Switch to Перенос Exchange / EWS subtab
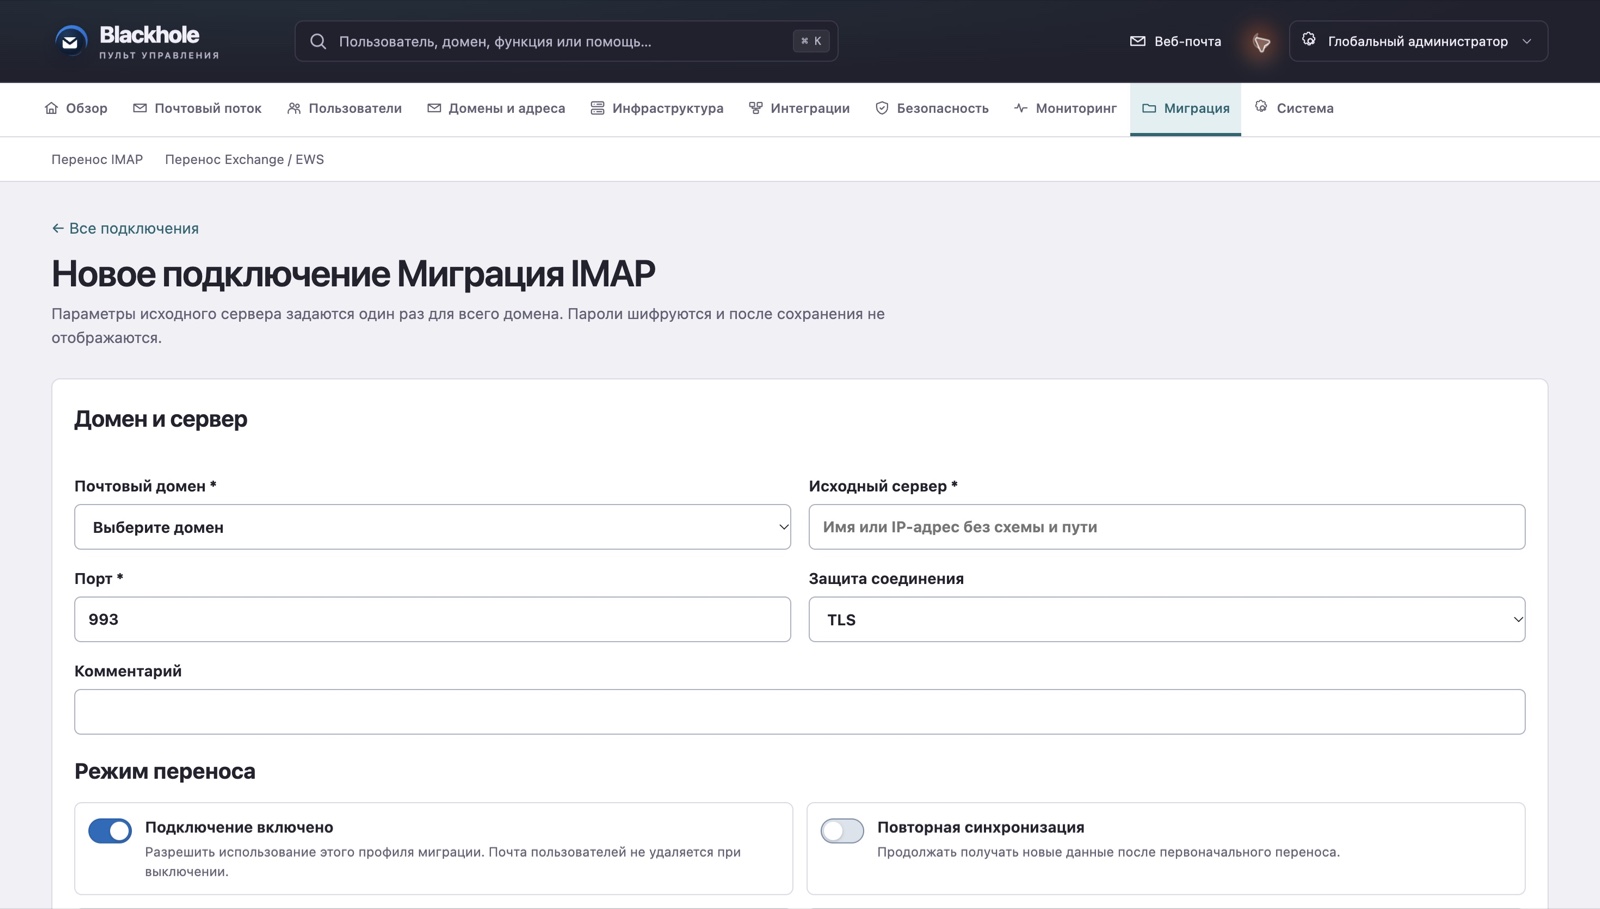Viewport: 1600px width, 909px height. coord(244,159)
